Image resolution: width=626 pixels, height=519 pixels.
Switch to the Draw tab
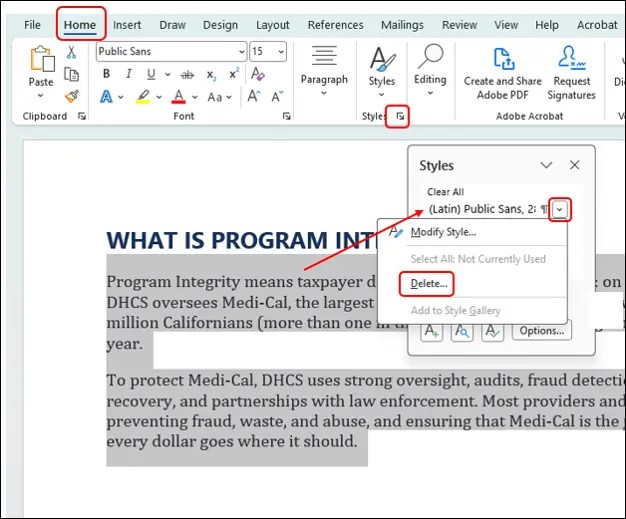(172, 25)
